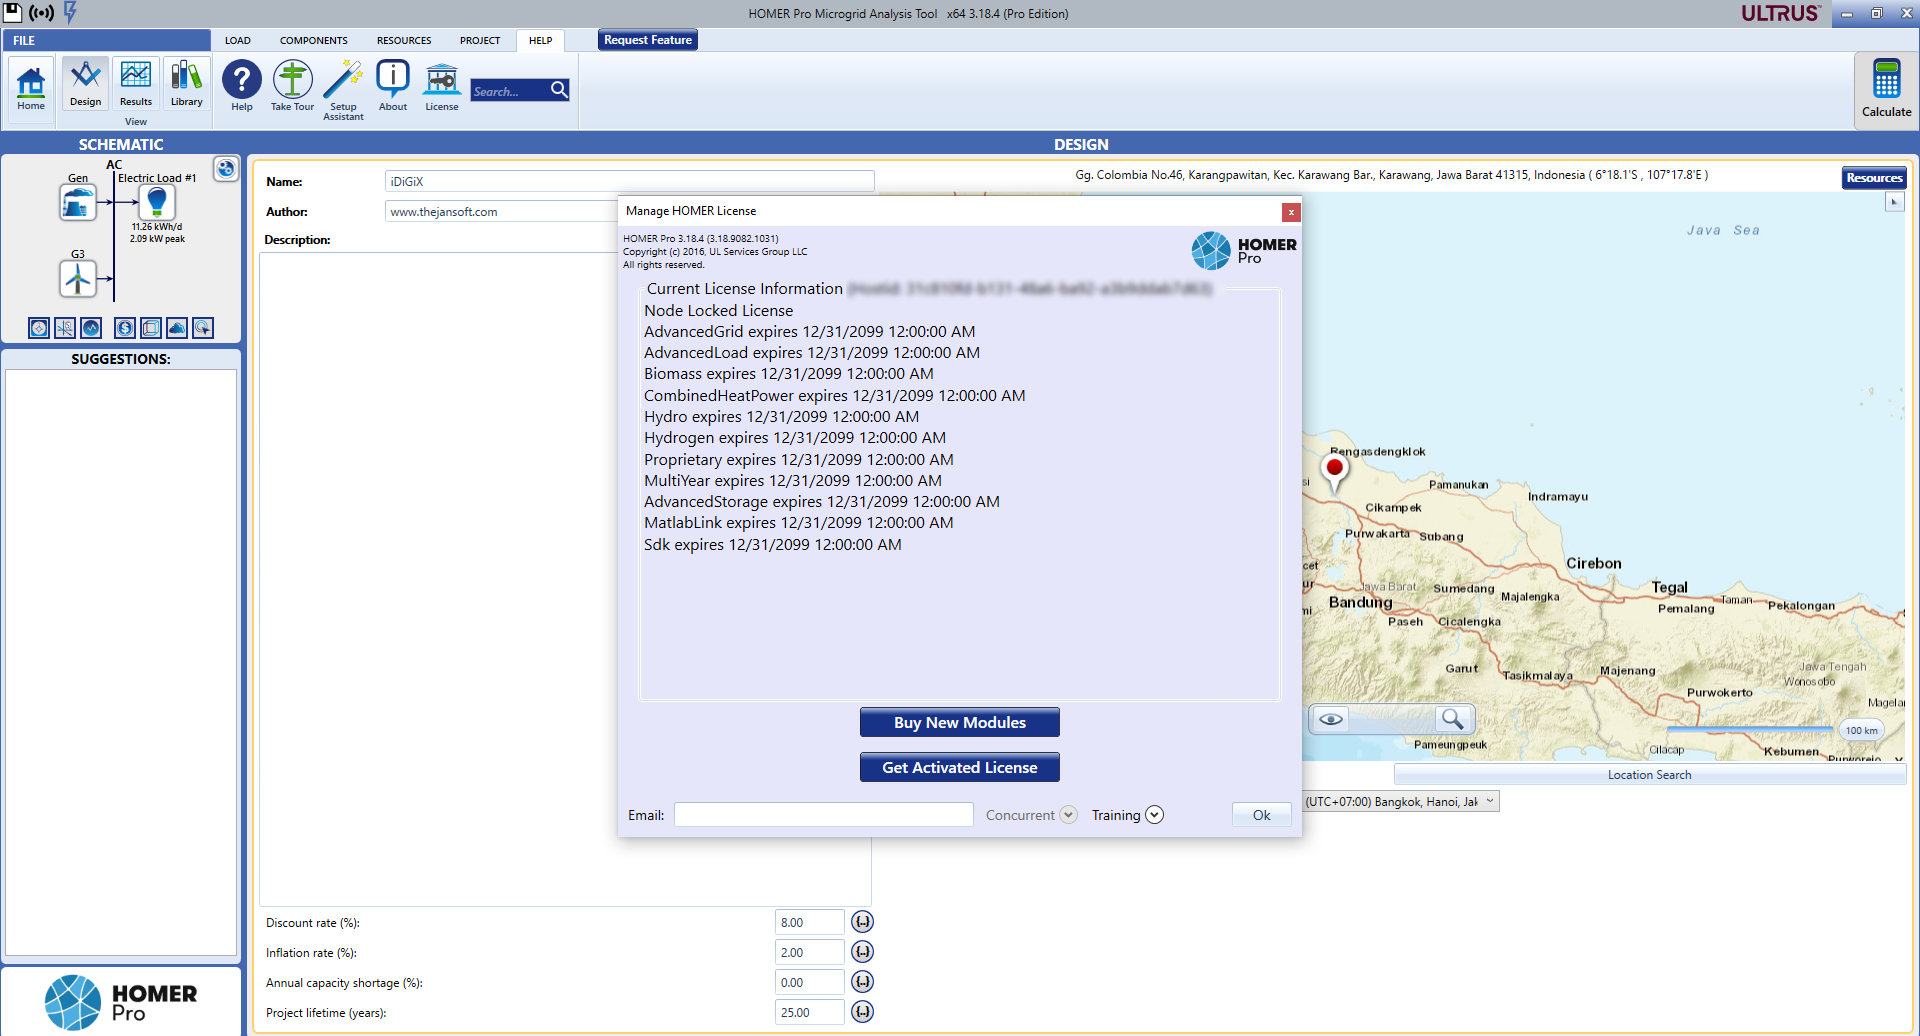Click the ribbon Search text box

[510, 90]
